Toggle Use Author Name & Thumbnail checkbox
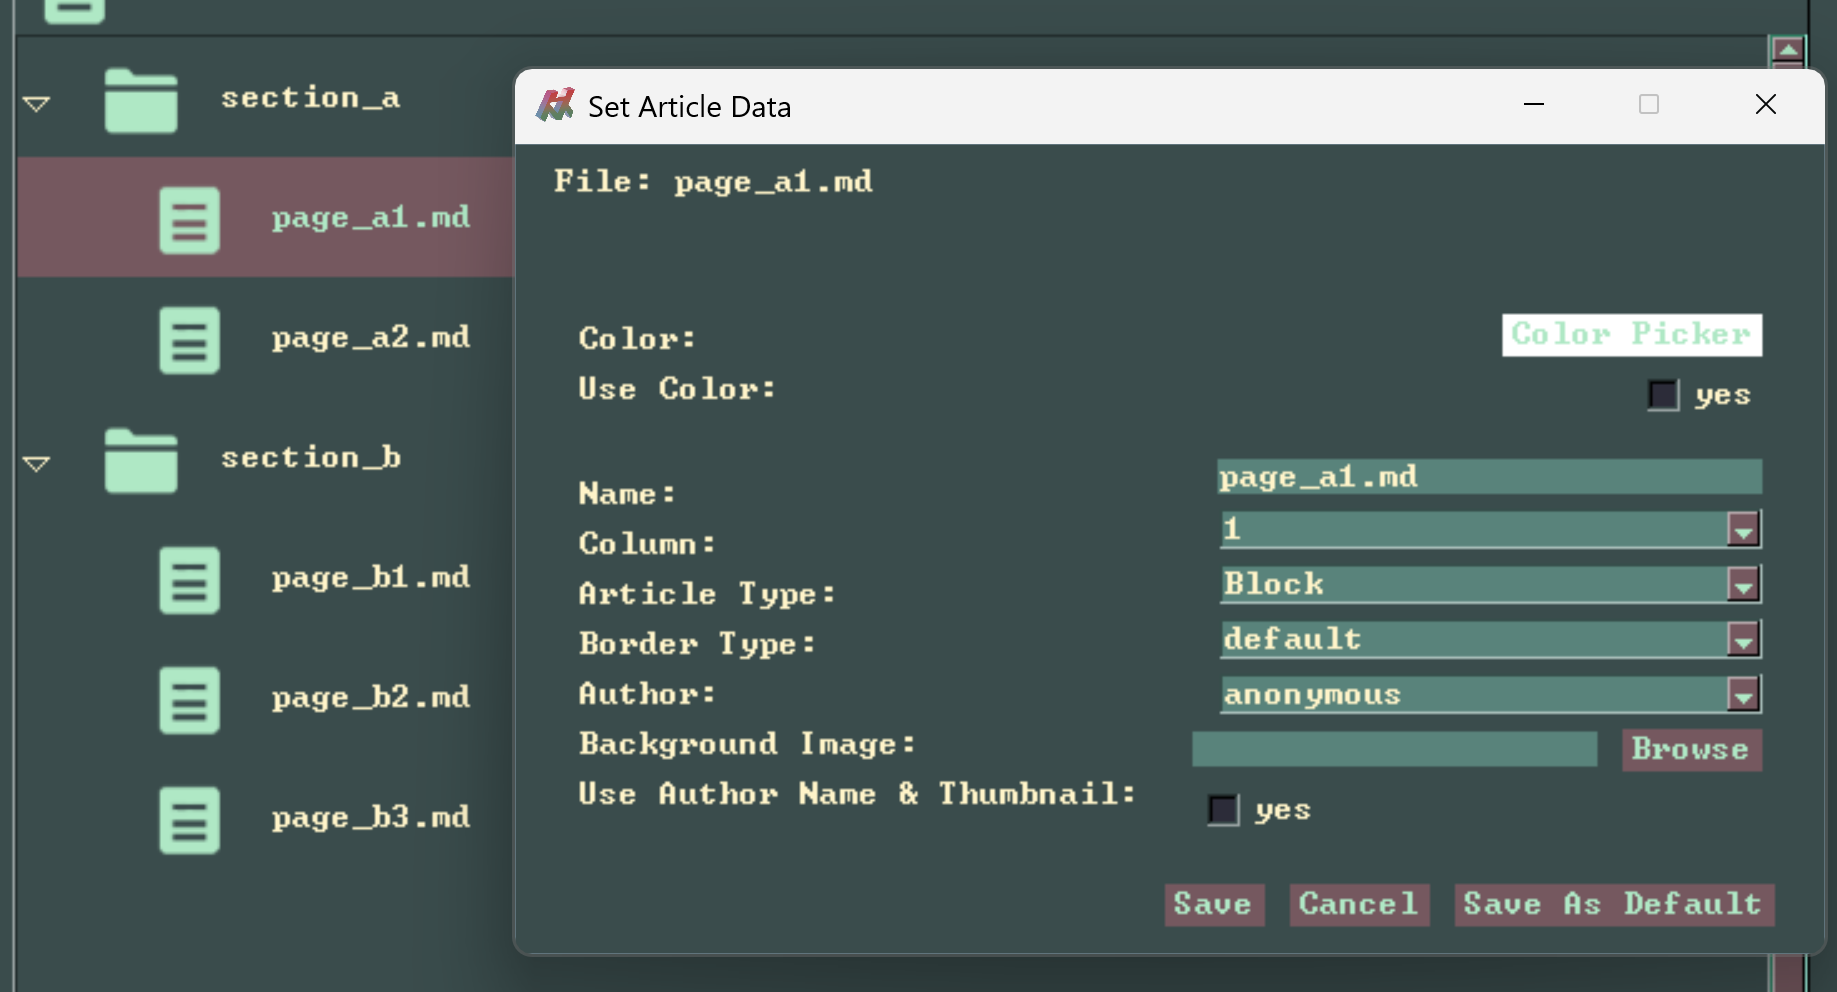 point(1223,809)
